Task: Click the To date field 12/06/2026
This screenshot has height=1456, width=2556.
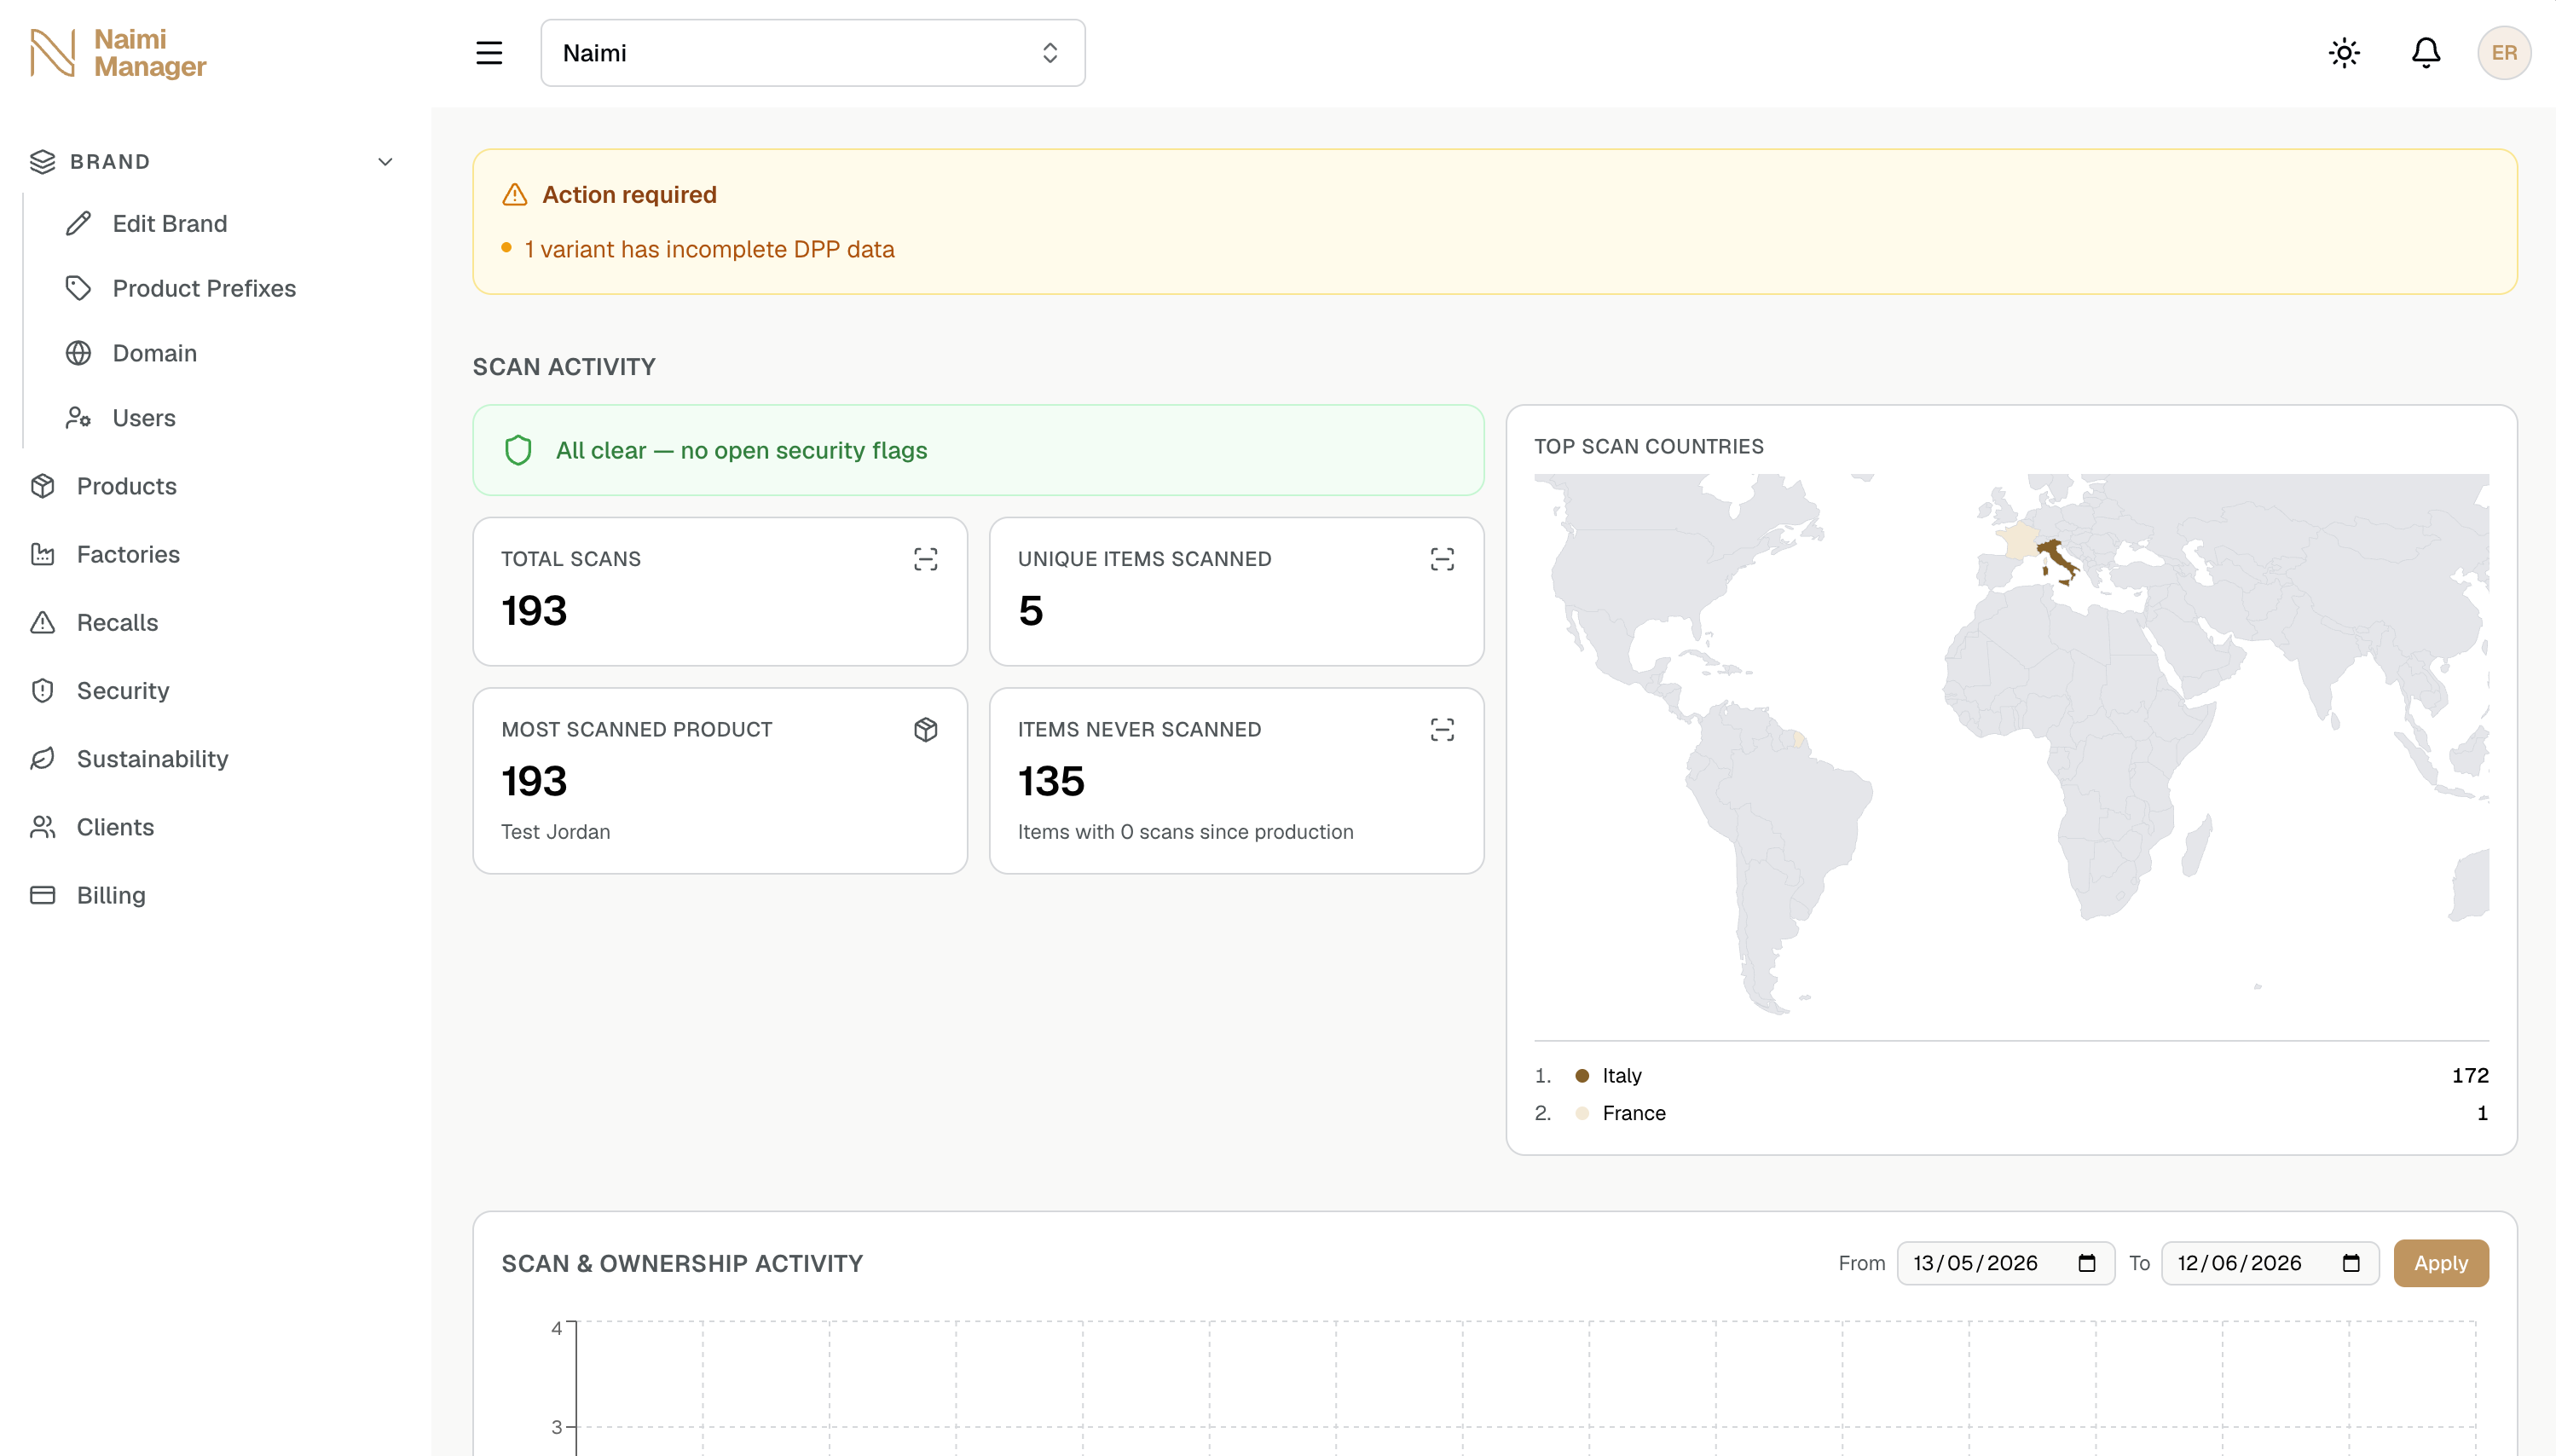Action: pyautogui.click(x=2269, y=1263)
